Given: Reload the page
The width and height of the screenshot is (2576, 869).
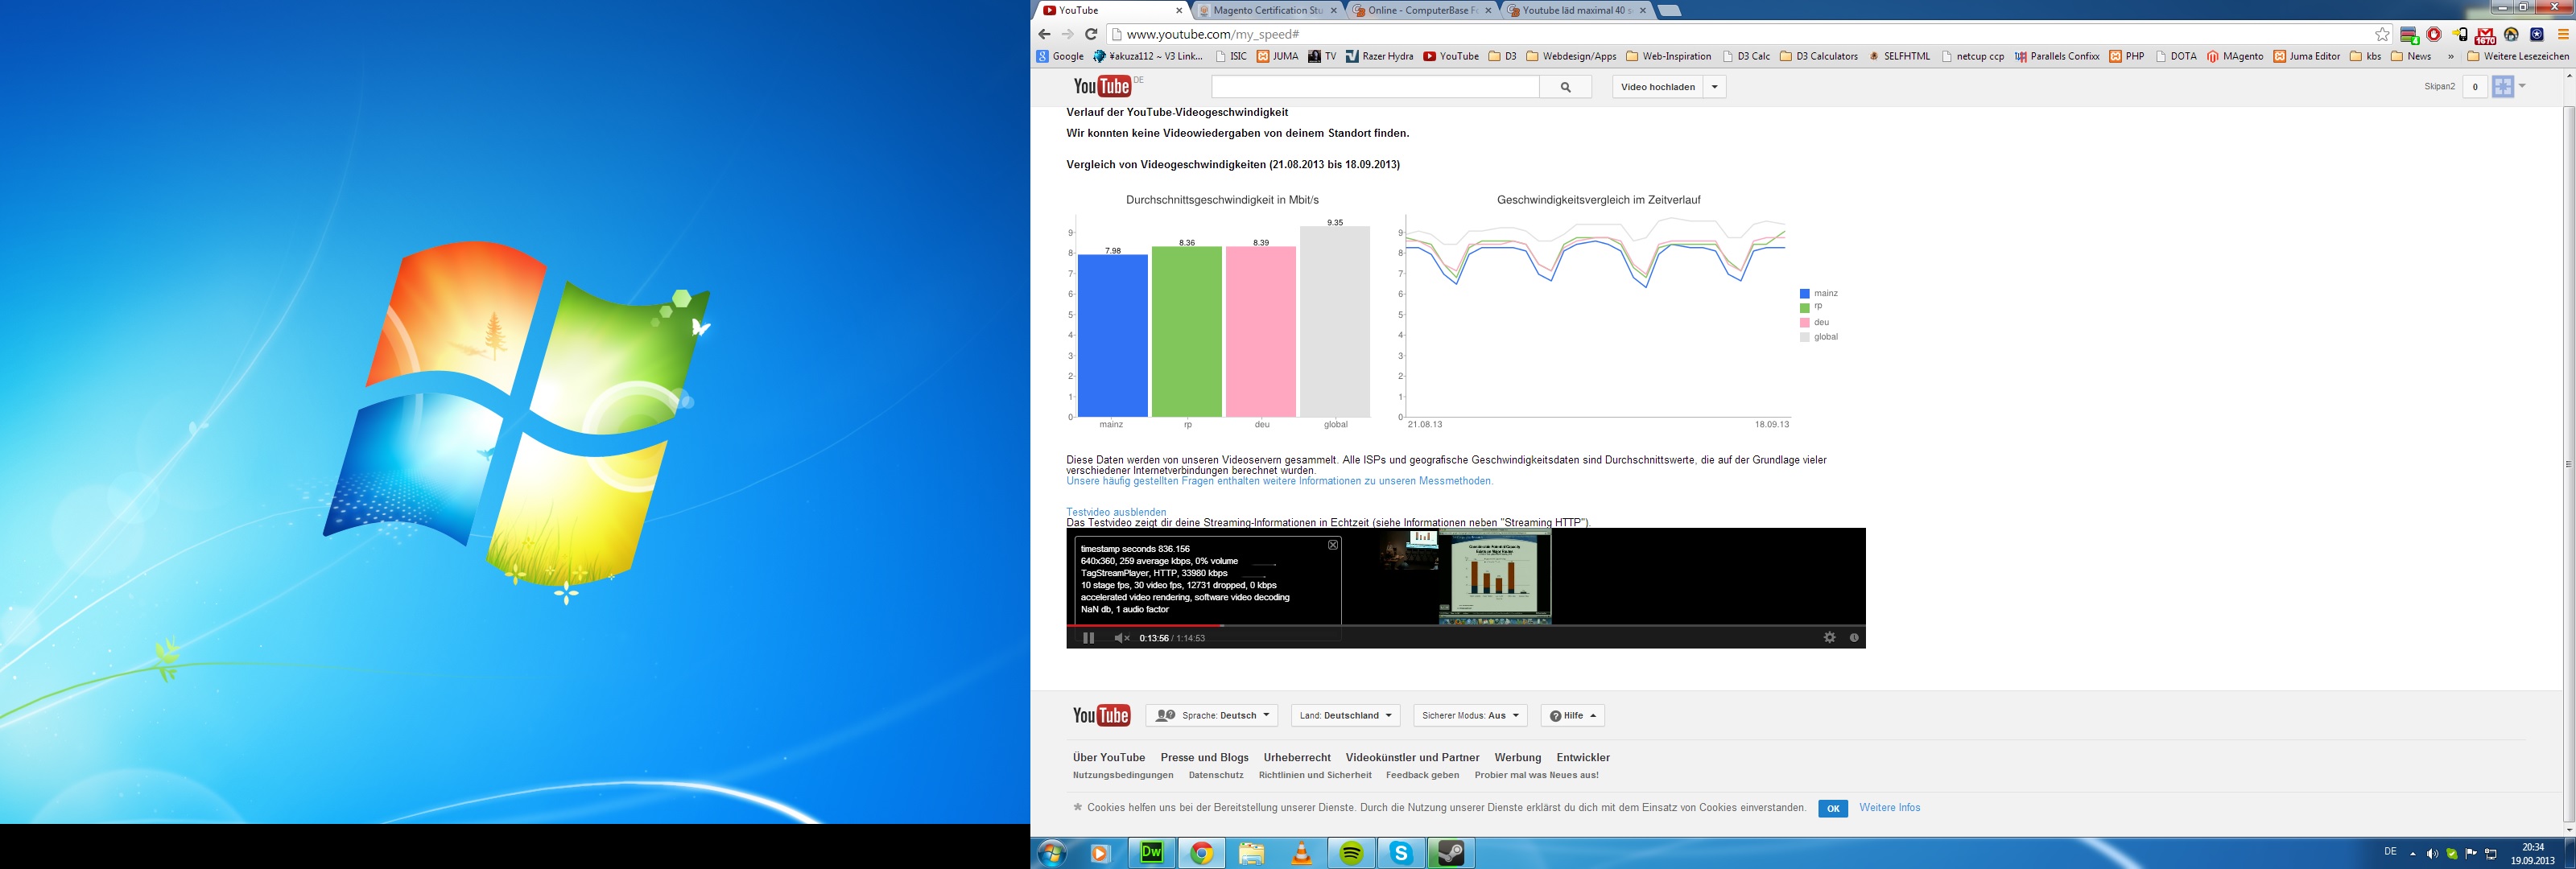Looking at the screenshot, I should point(1091,34).
